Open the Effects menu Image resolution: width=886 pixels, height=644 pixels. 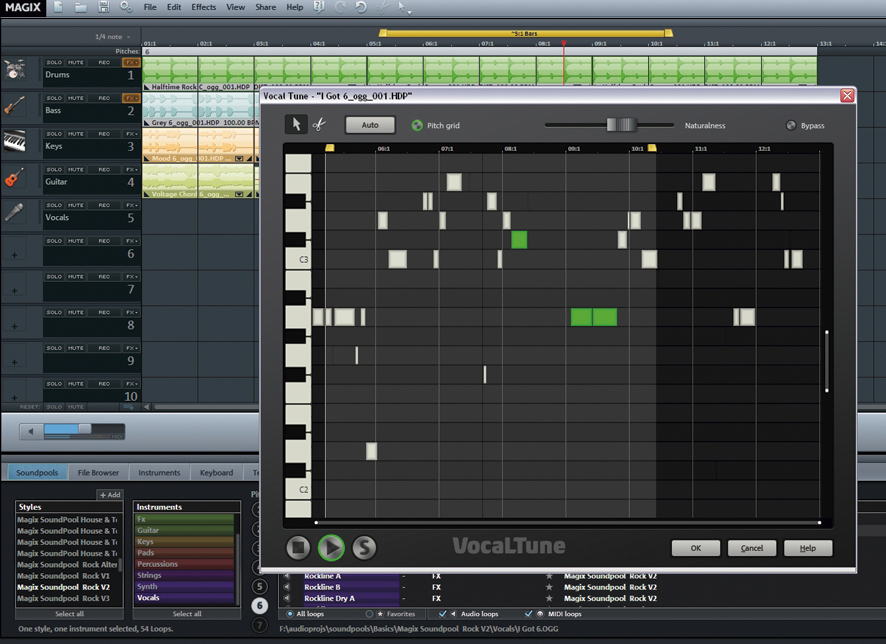[x=203, y=7]
